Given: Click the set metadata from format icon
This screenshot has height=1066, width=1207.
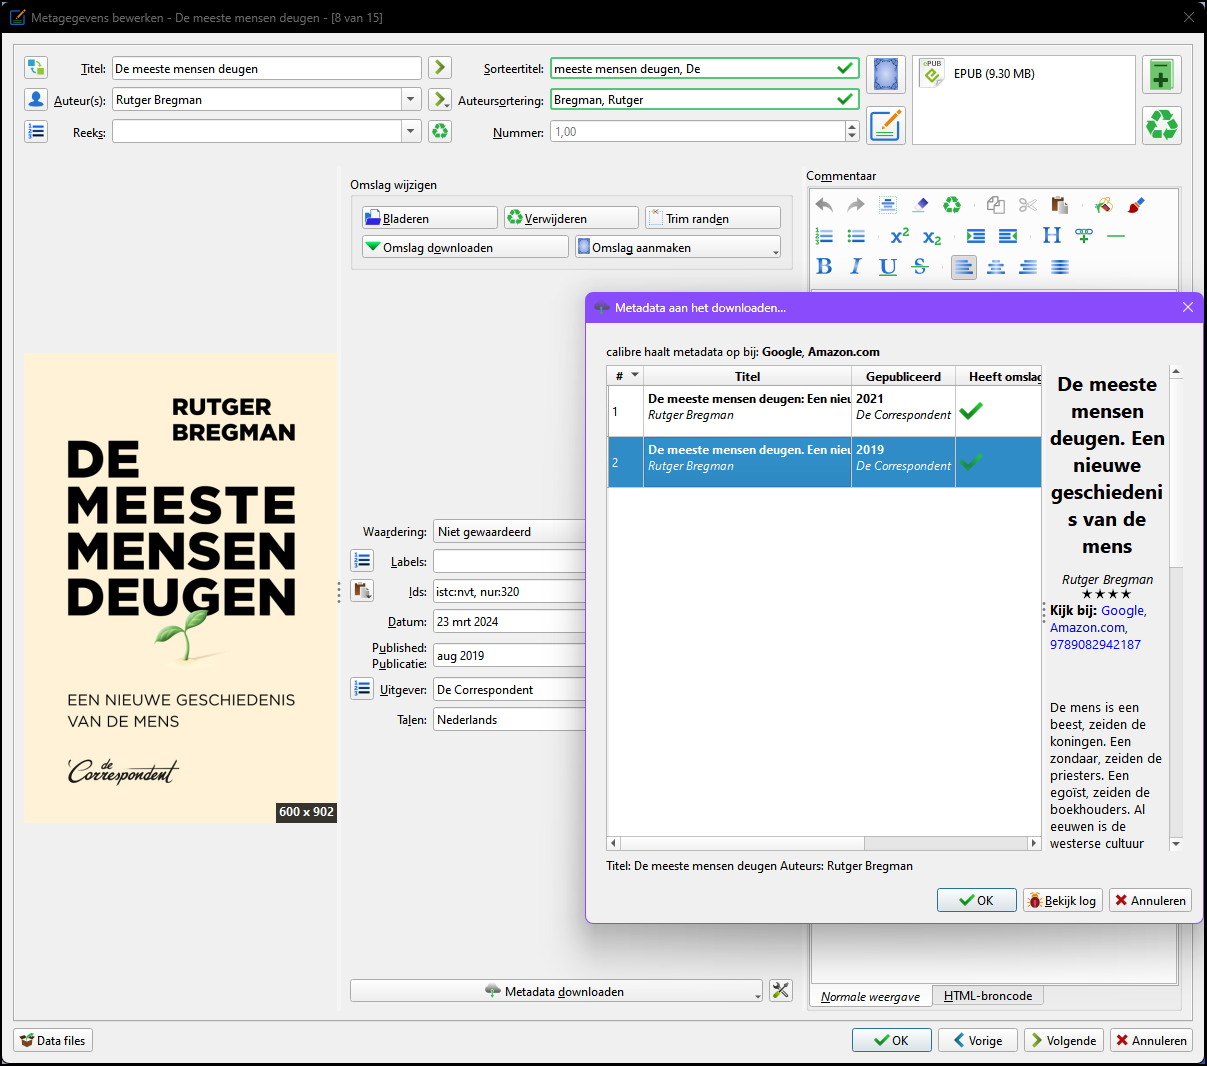Looking at the screenshot, I should pyautogui.click(x=886, y=125).
